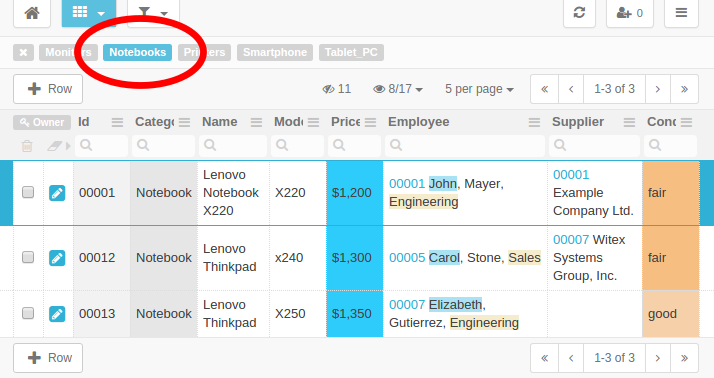Go to the home icon button
Viewport: 714px width, 378px height.
click(32, 13)
